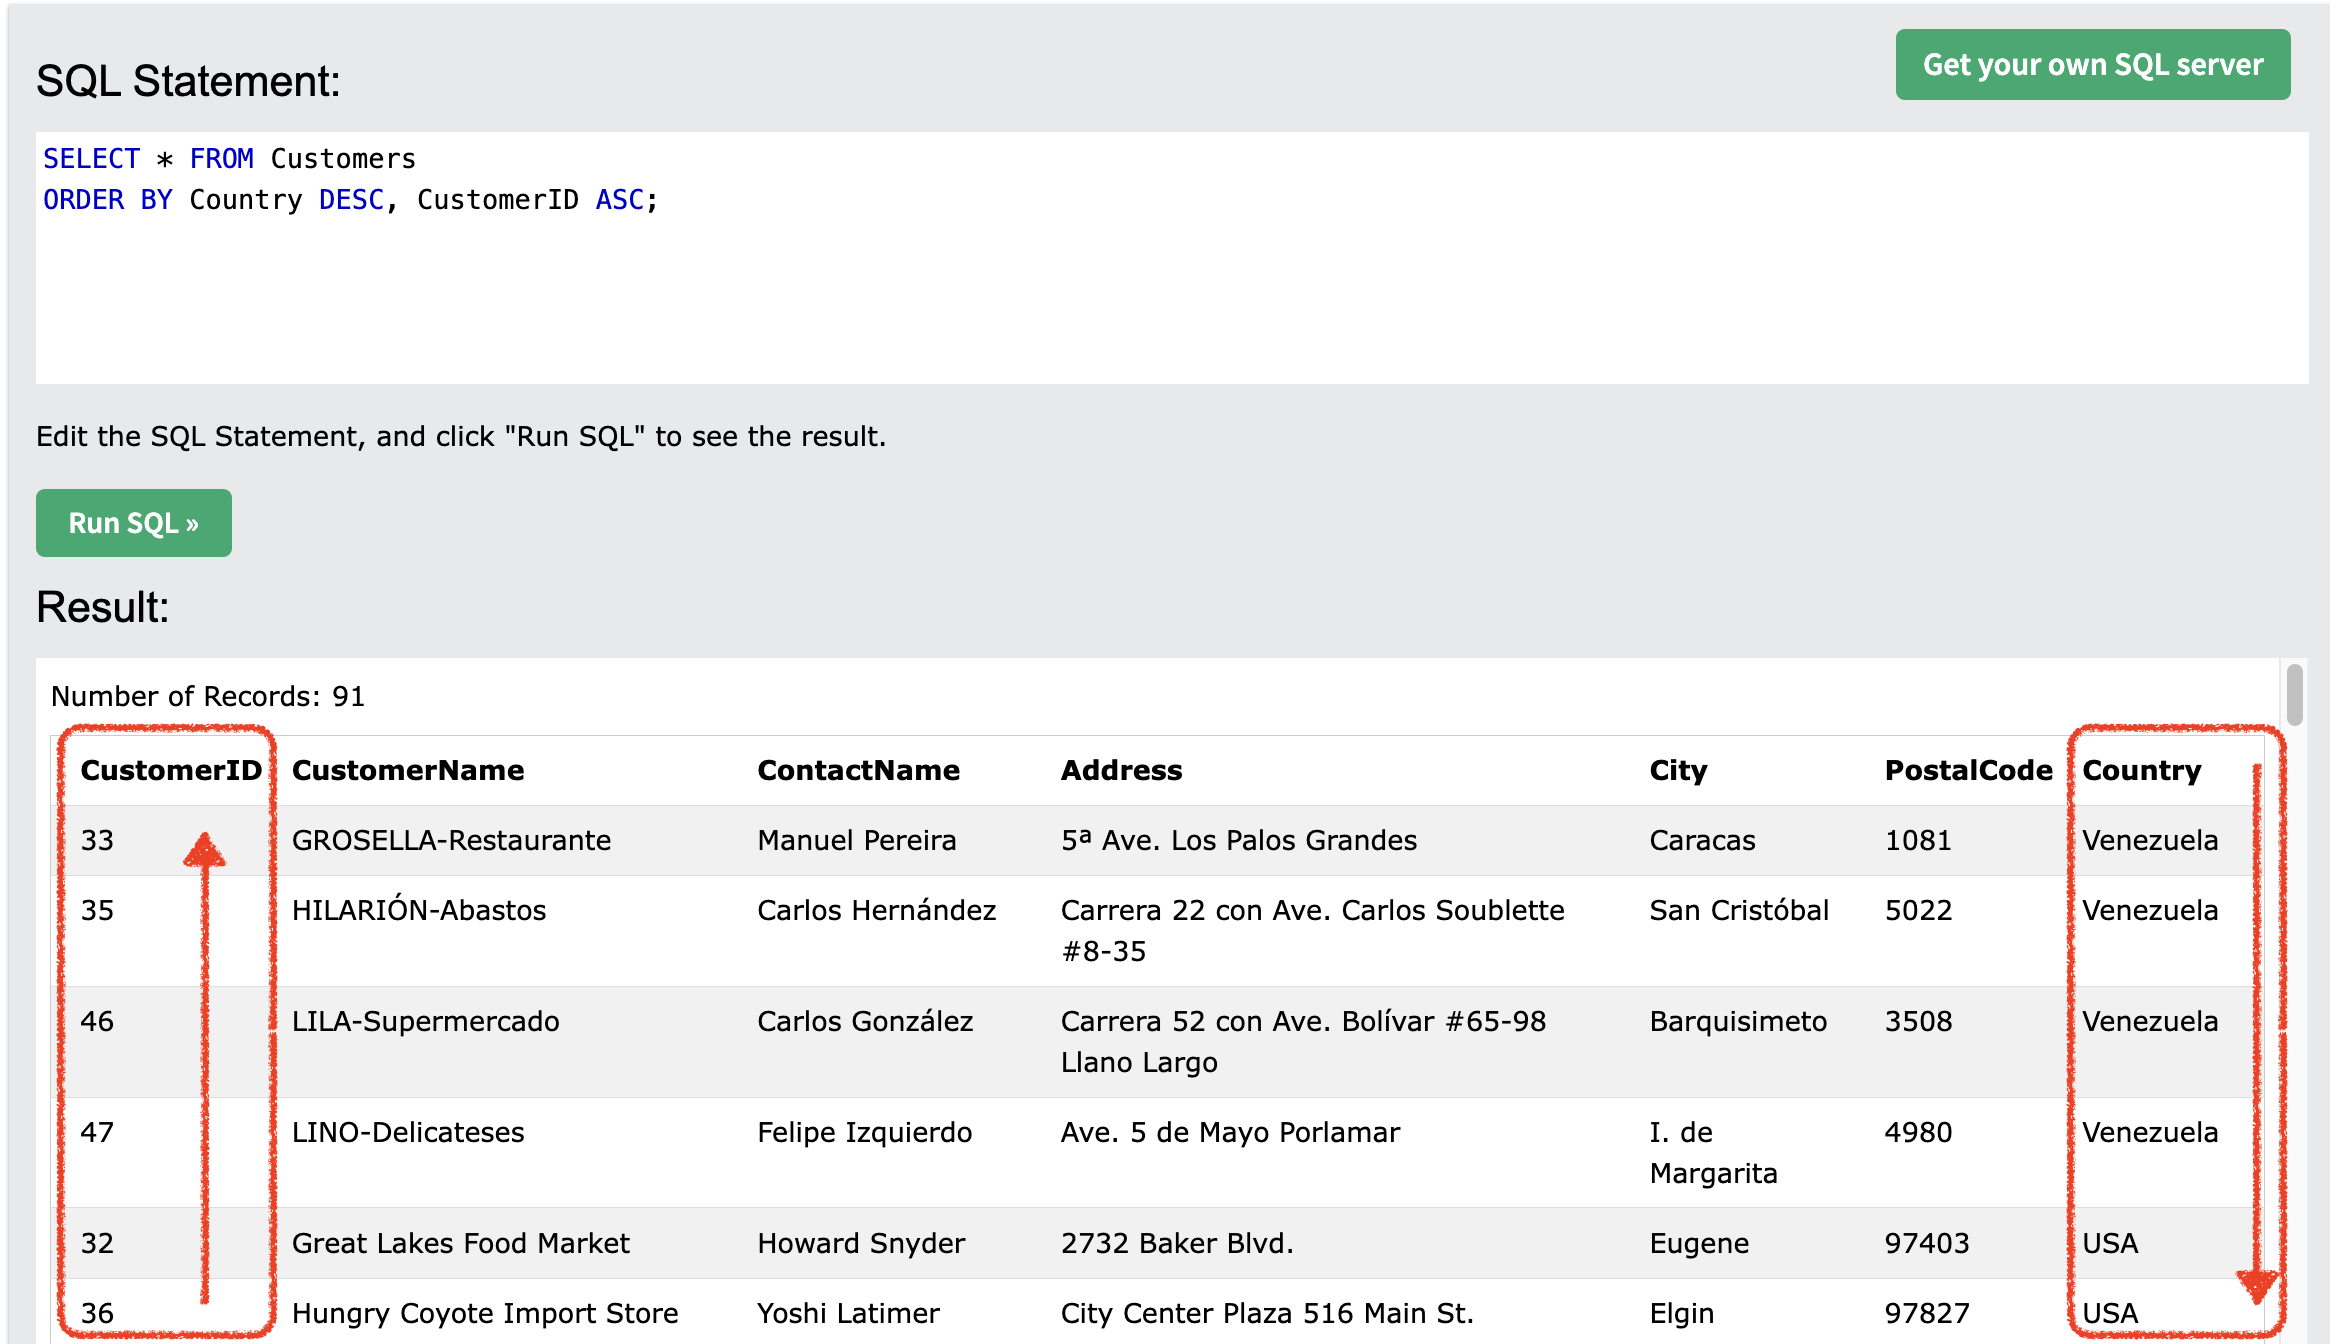Screen dimensions: 2330x1344
Task: Click postal code 97403 cell
Action: (1926, 1243)
